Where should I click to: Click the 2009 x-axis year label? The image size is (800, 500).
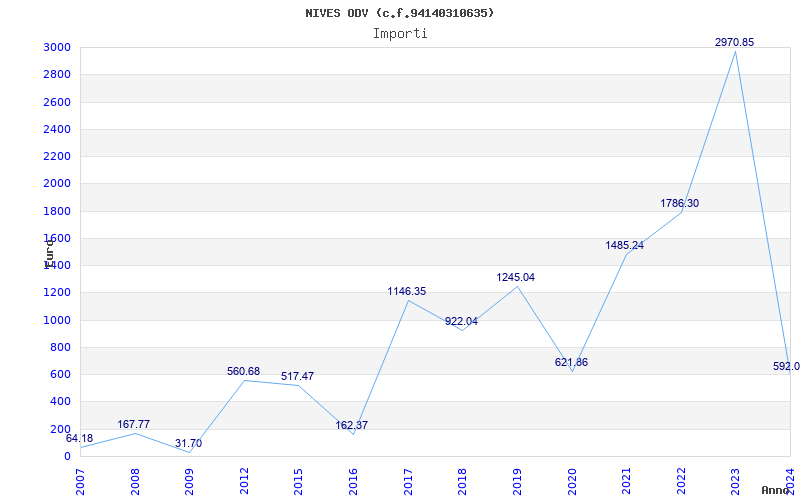point(189,481)
